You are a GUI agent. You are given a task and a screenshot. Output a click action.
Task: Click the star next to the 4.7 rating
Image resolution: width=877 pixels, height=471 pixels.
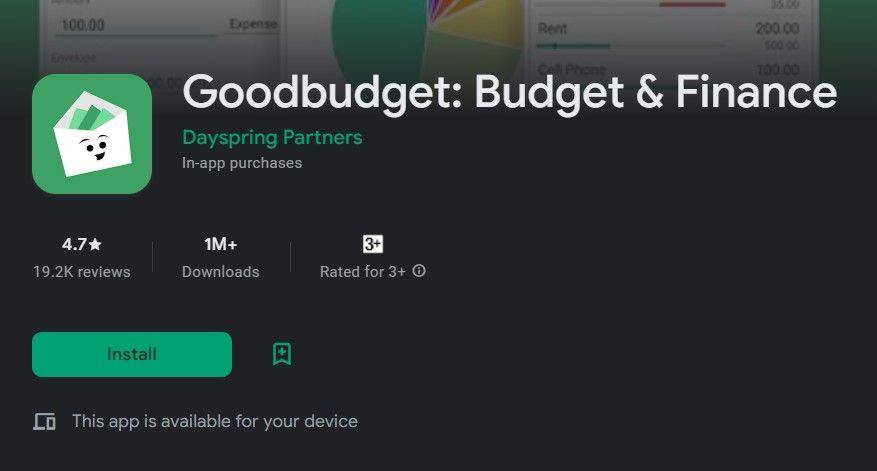pyautogui.click(x=95, y=244)
